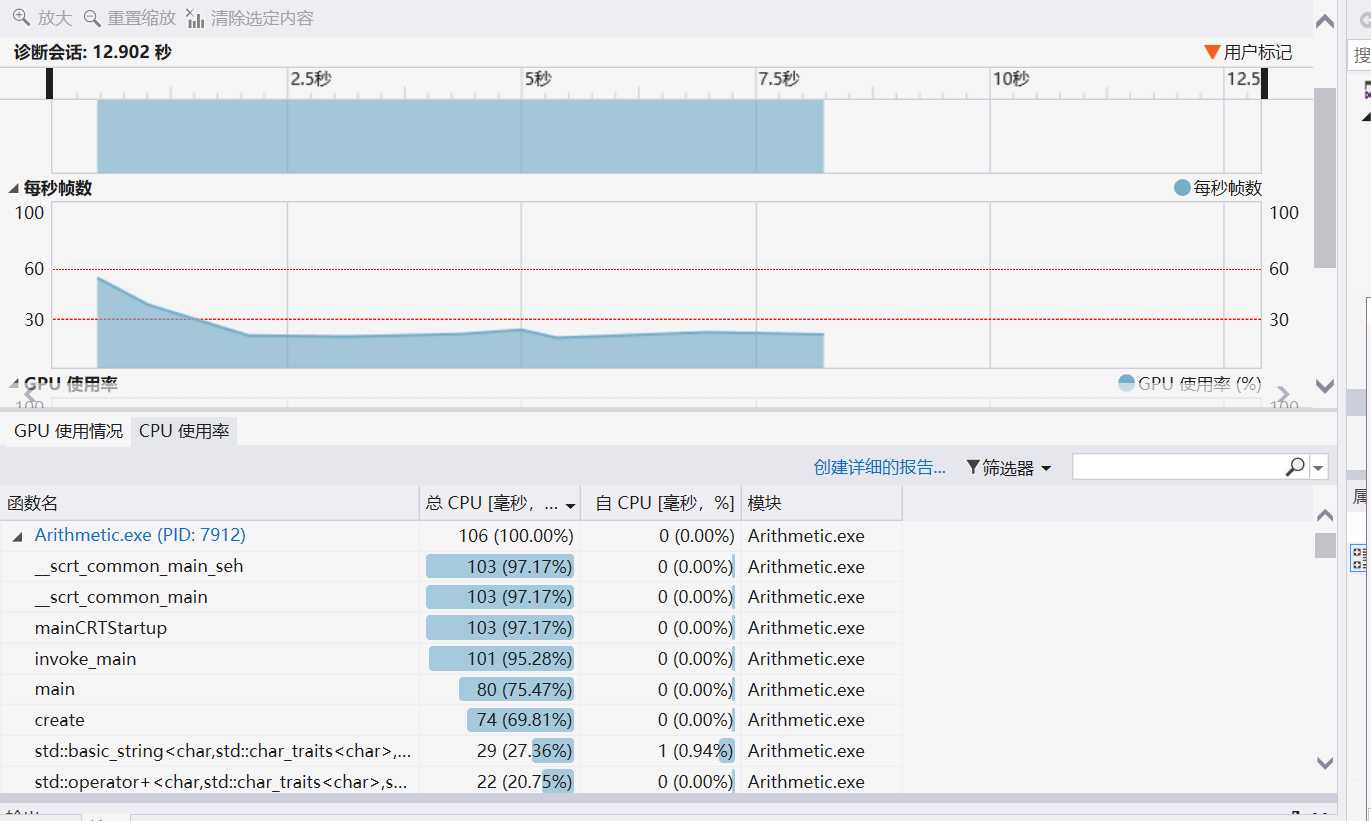Click the GPU 使用率 (%) legend dot

tap(1126, 383)
